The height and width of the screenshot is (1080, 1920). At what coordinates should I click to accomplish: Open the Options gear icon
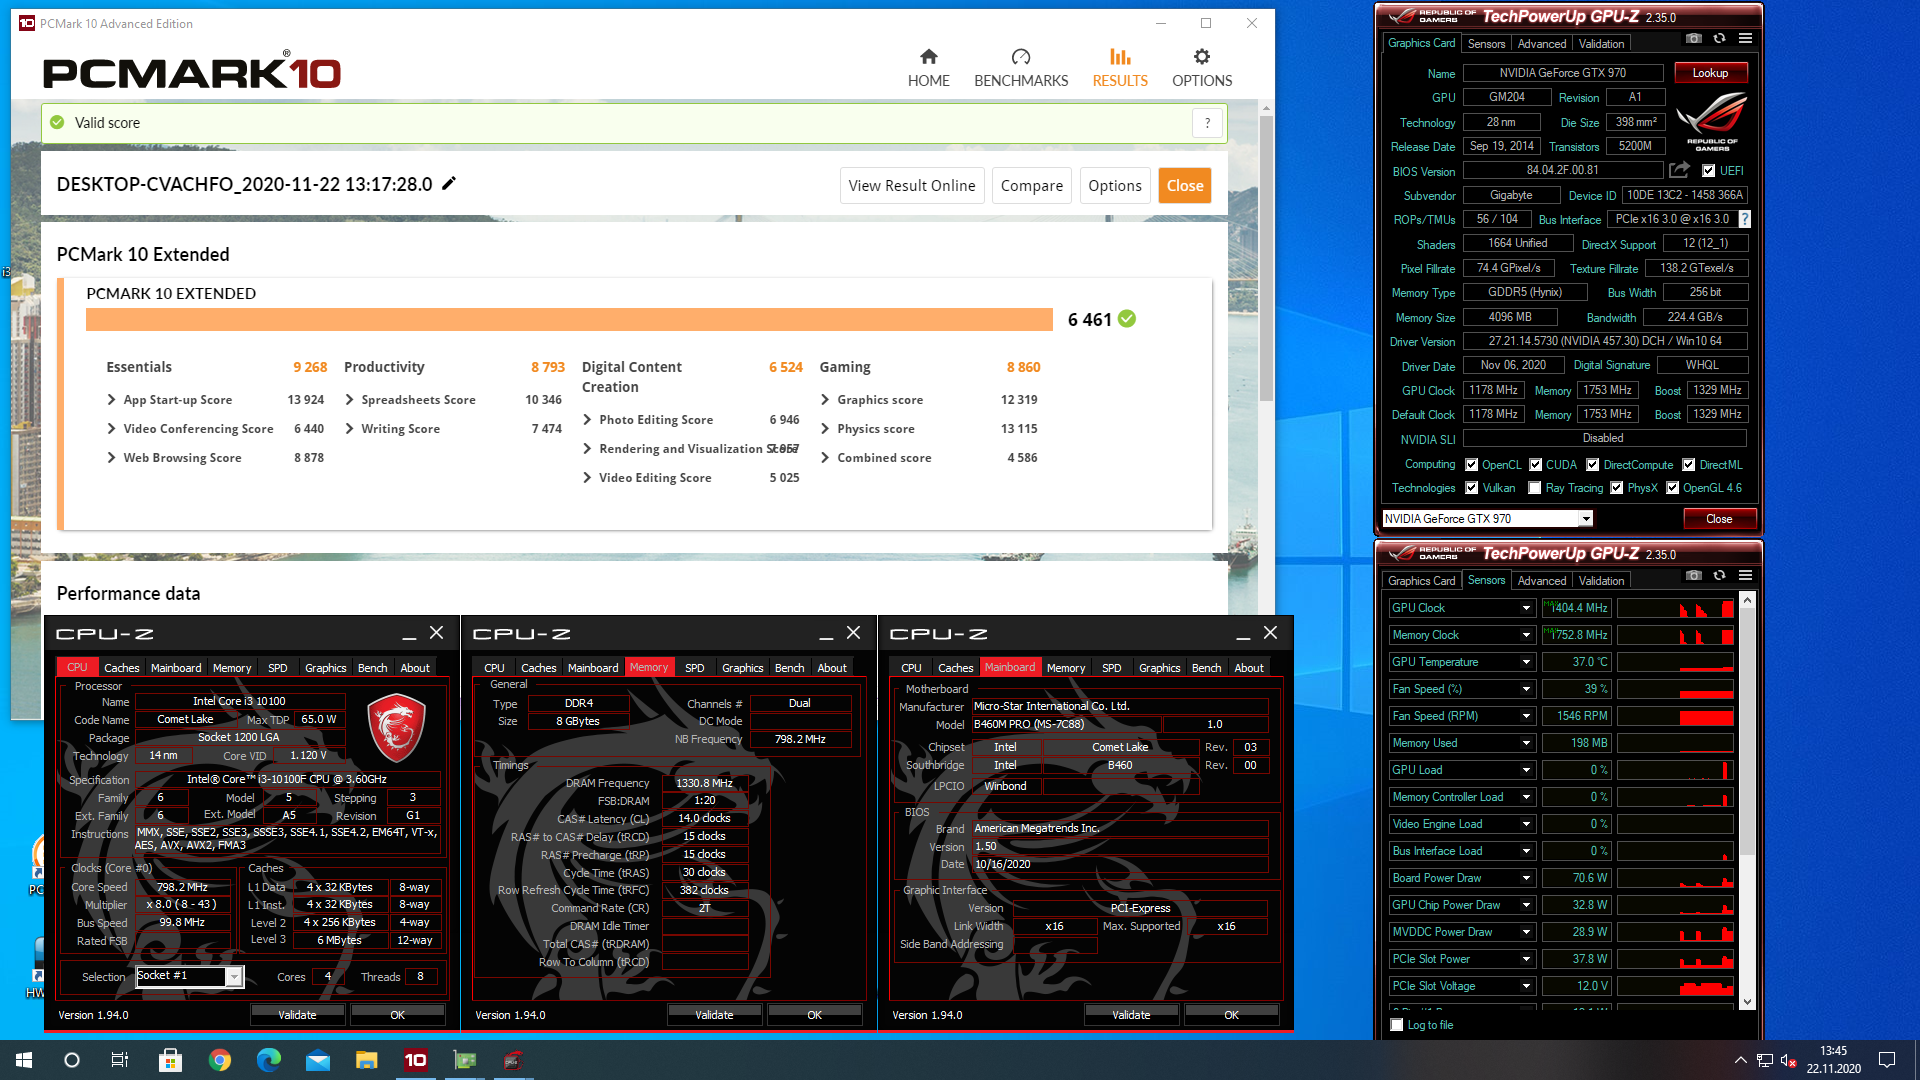[x=1202, y=57]
